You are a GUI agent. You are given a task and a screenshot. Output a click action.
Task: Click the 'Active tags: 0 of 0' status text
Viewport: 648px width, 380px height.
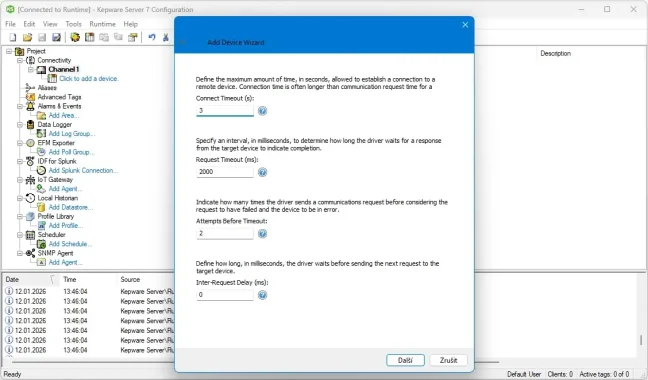[x=604, y=374]
